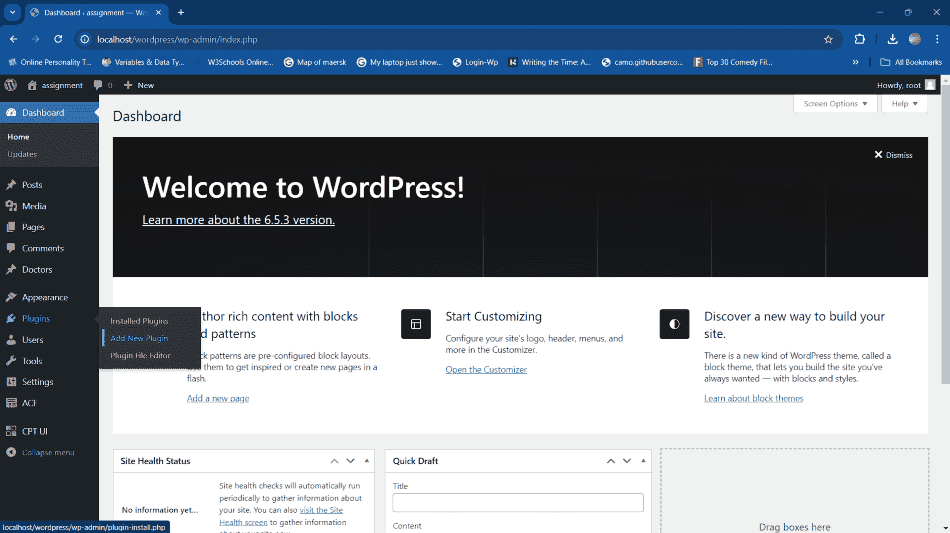The width and height of the screenshot is (950, 533).
Task: Expand the Help dropdown
Action: click(905, 104)
